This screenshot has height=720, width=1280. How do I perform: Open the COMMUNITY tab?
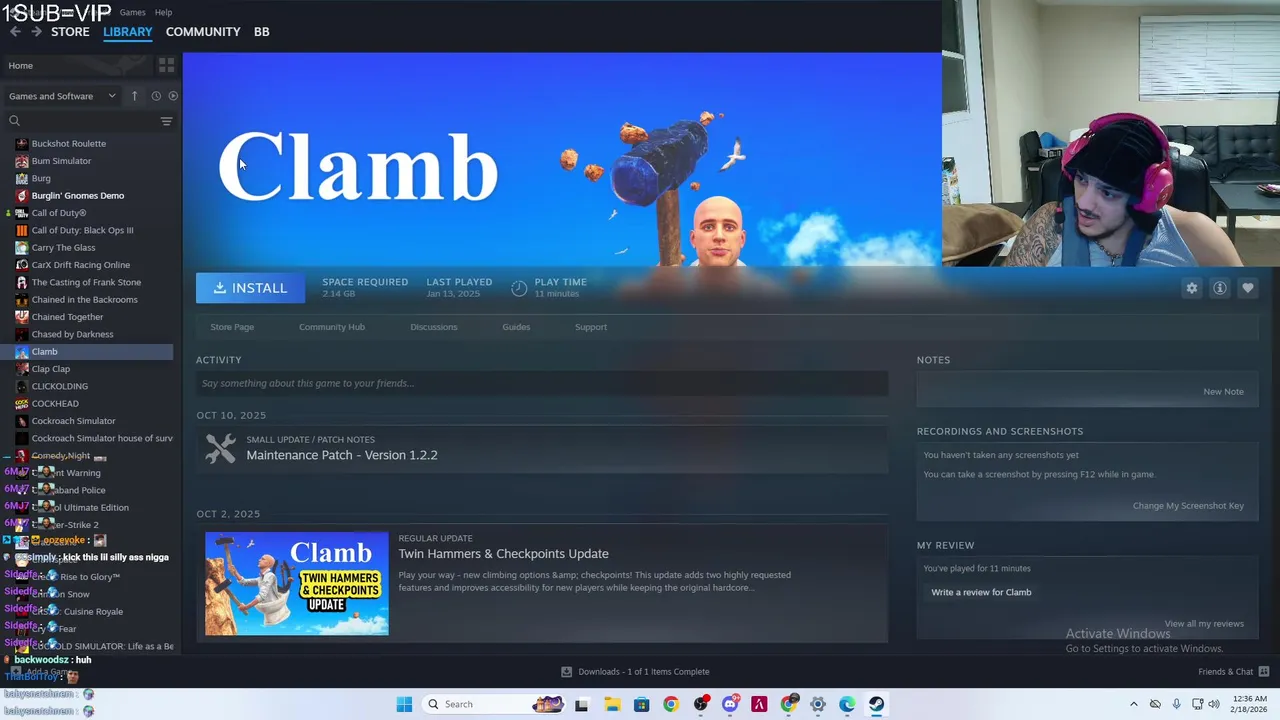click(x=203, y=32)
